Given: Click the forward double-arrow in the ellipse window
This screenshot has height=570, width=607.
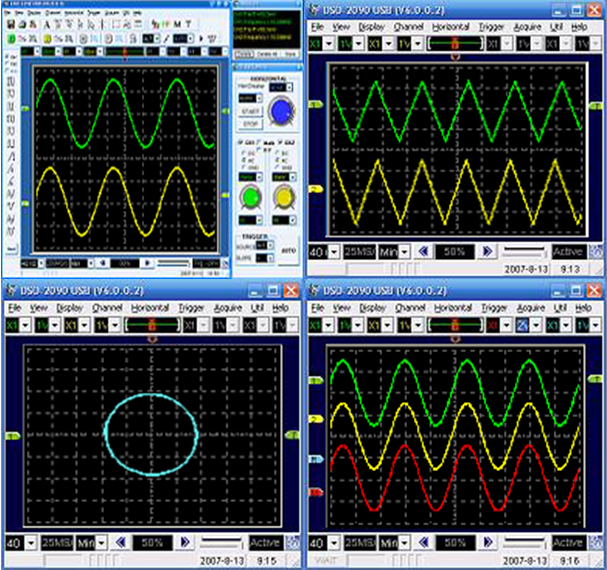Looking at the screenshot, I should 185,542.
